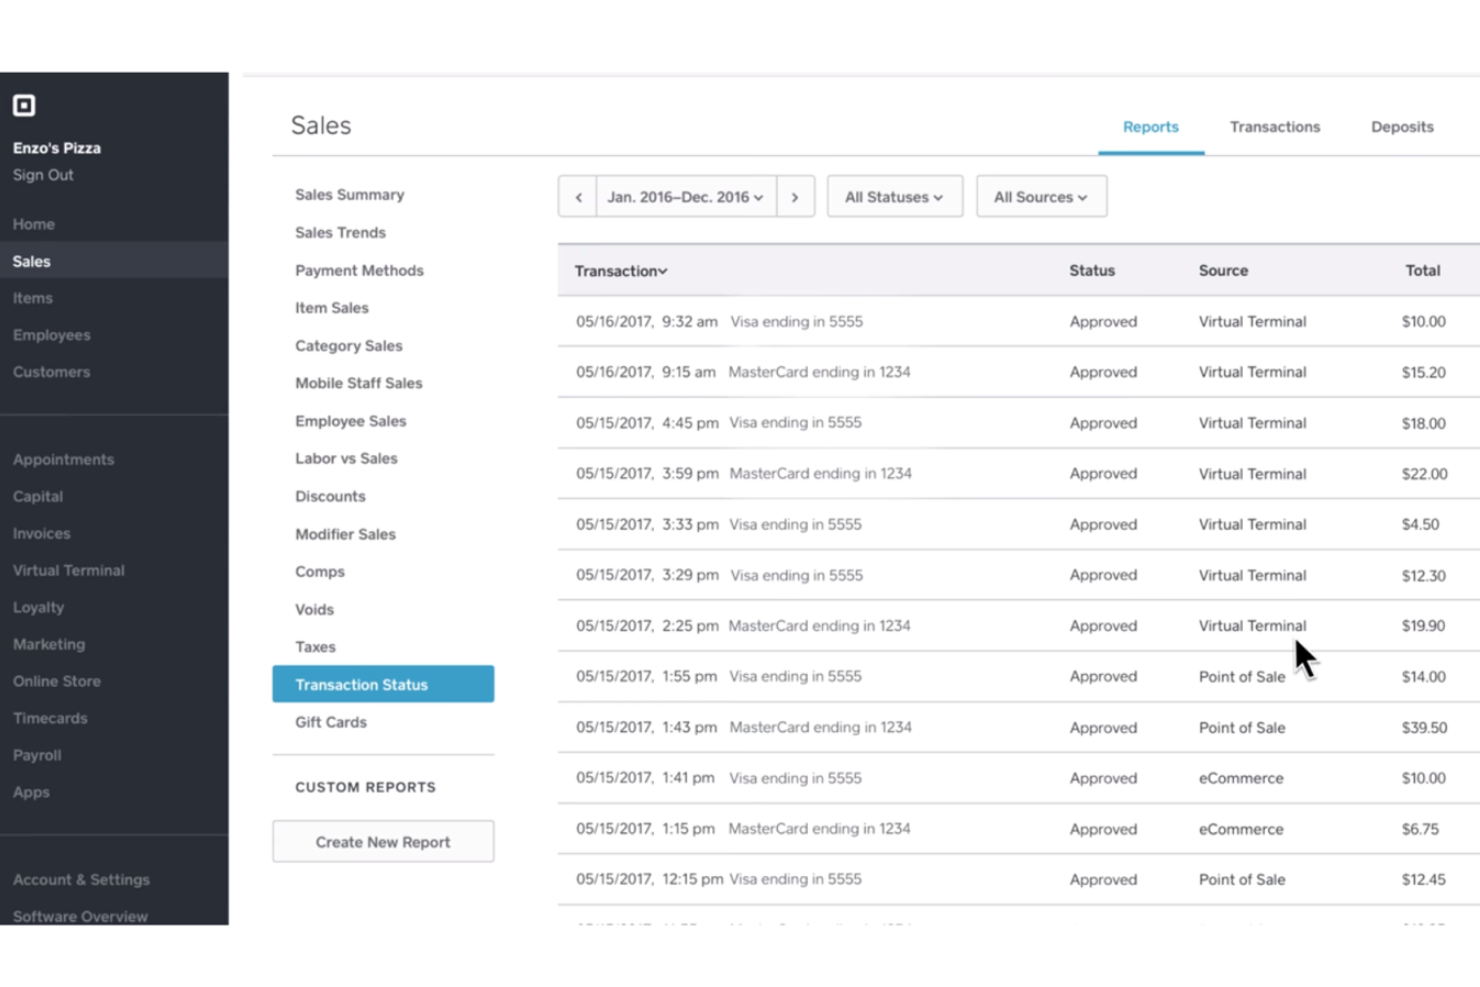Navigate to Payroll in the sidebar
The width and height of the screenshot is (1480, 987).
point(37,755)
